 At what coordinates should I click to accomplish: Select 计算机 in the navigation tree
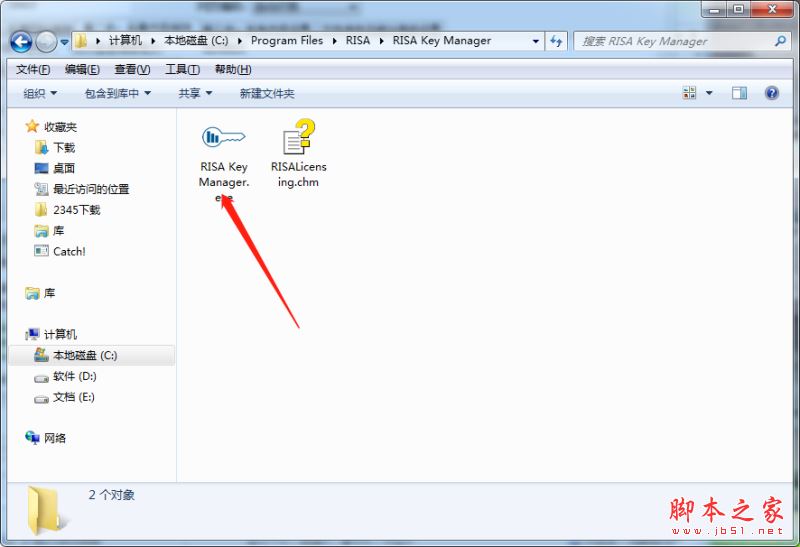click(60, 334)
